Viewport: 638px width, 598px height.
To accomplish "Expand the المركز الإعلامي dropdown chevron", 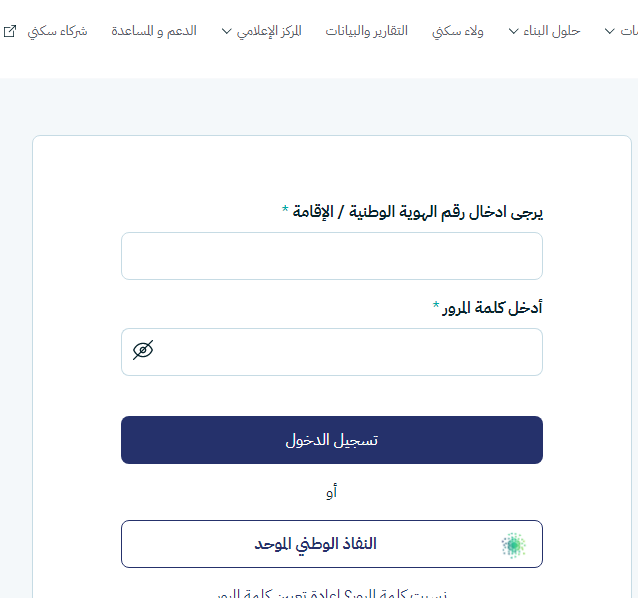I will (227, 31).
